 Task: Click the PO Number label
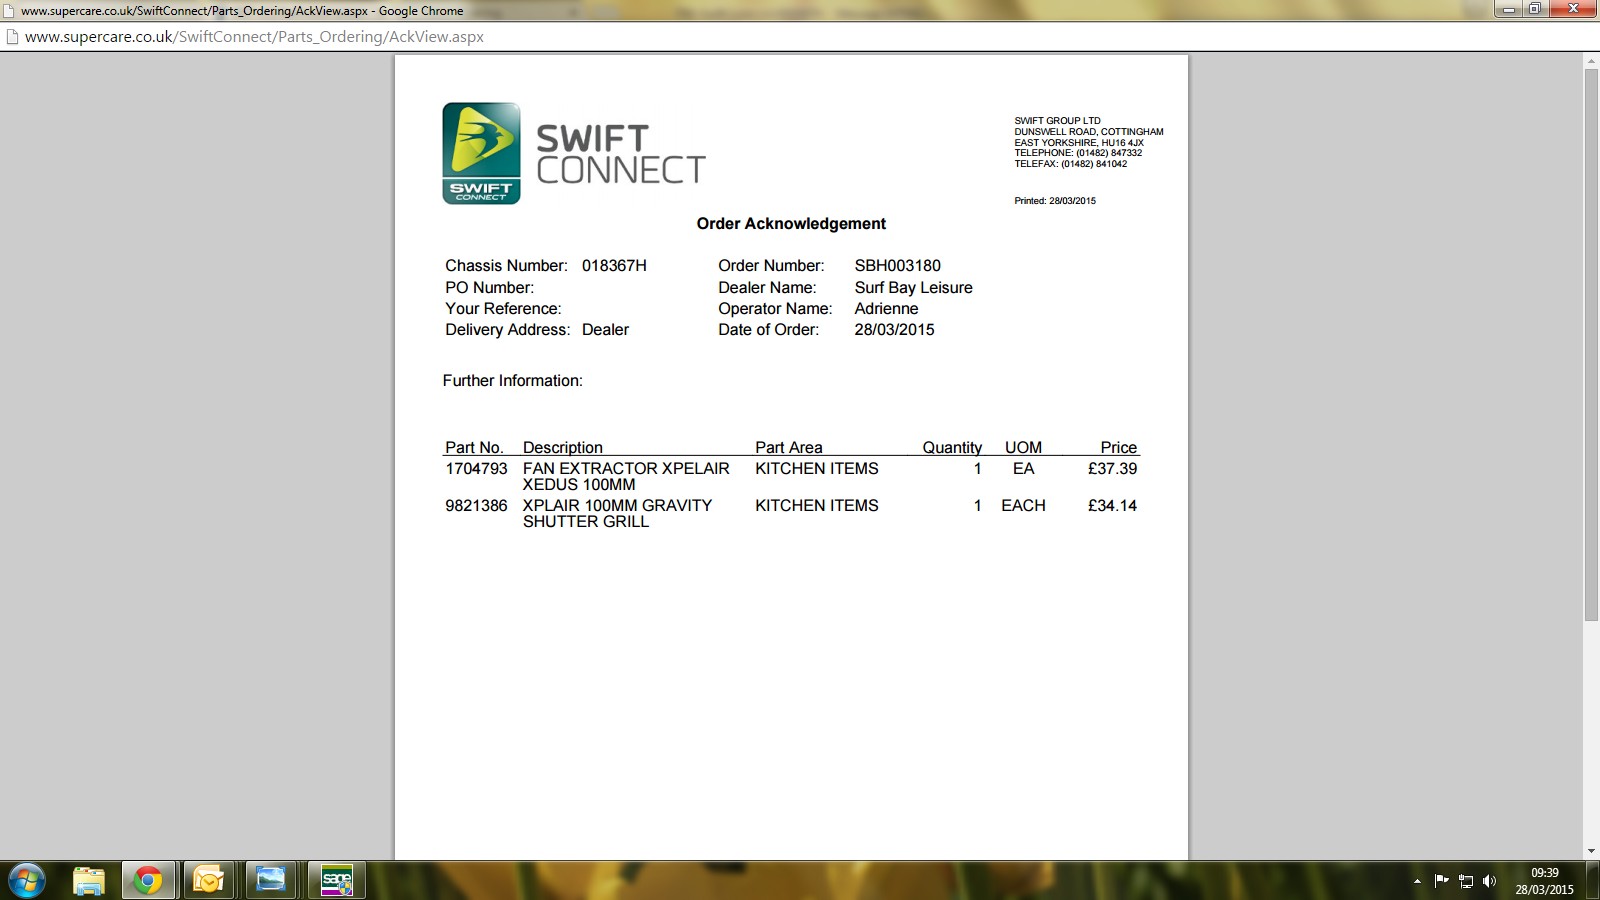489,288
